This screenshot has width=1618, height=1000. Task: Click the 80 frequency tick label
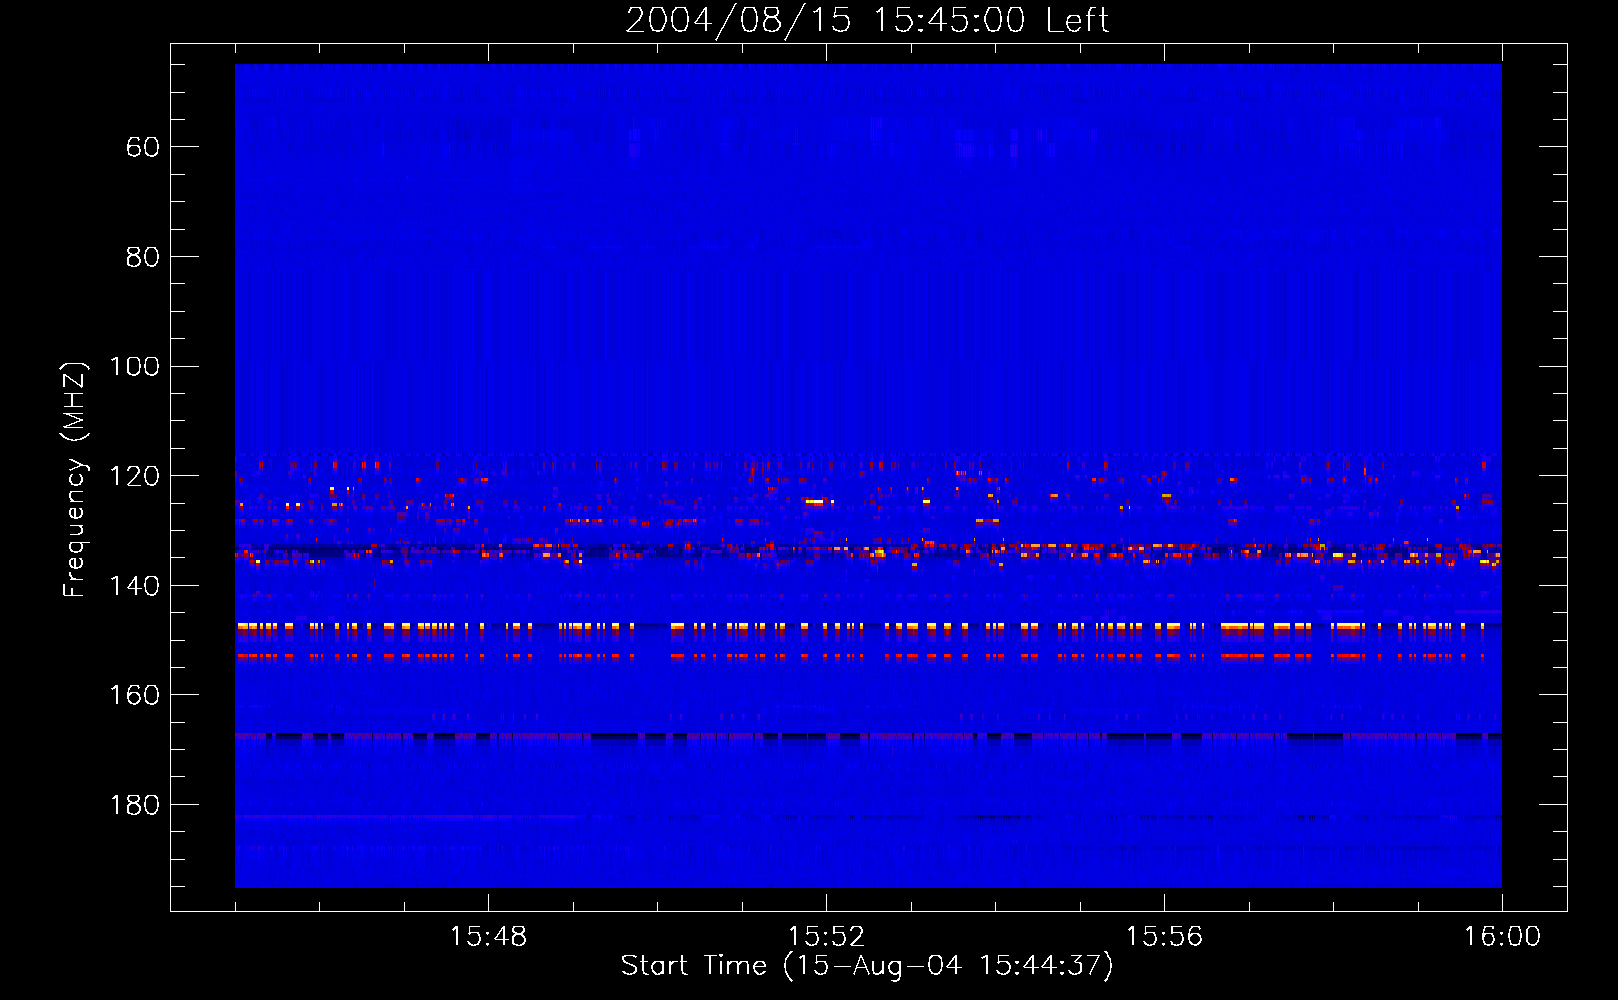pyautogui.click(x=143, y=257)
